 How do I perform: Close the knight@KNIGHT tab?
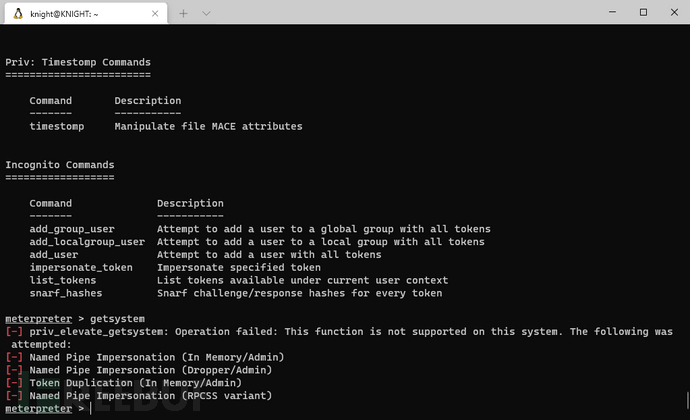(155, 14)
